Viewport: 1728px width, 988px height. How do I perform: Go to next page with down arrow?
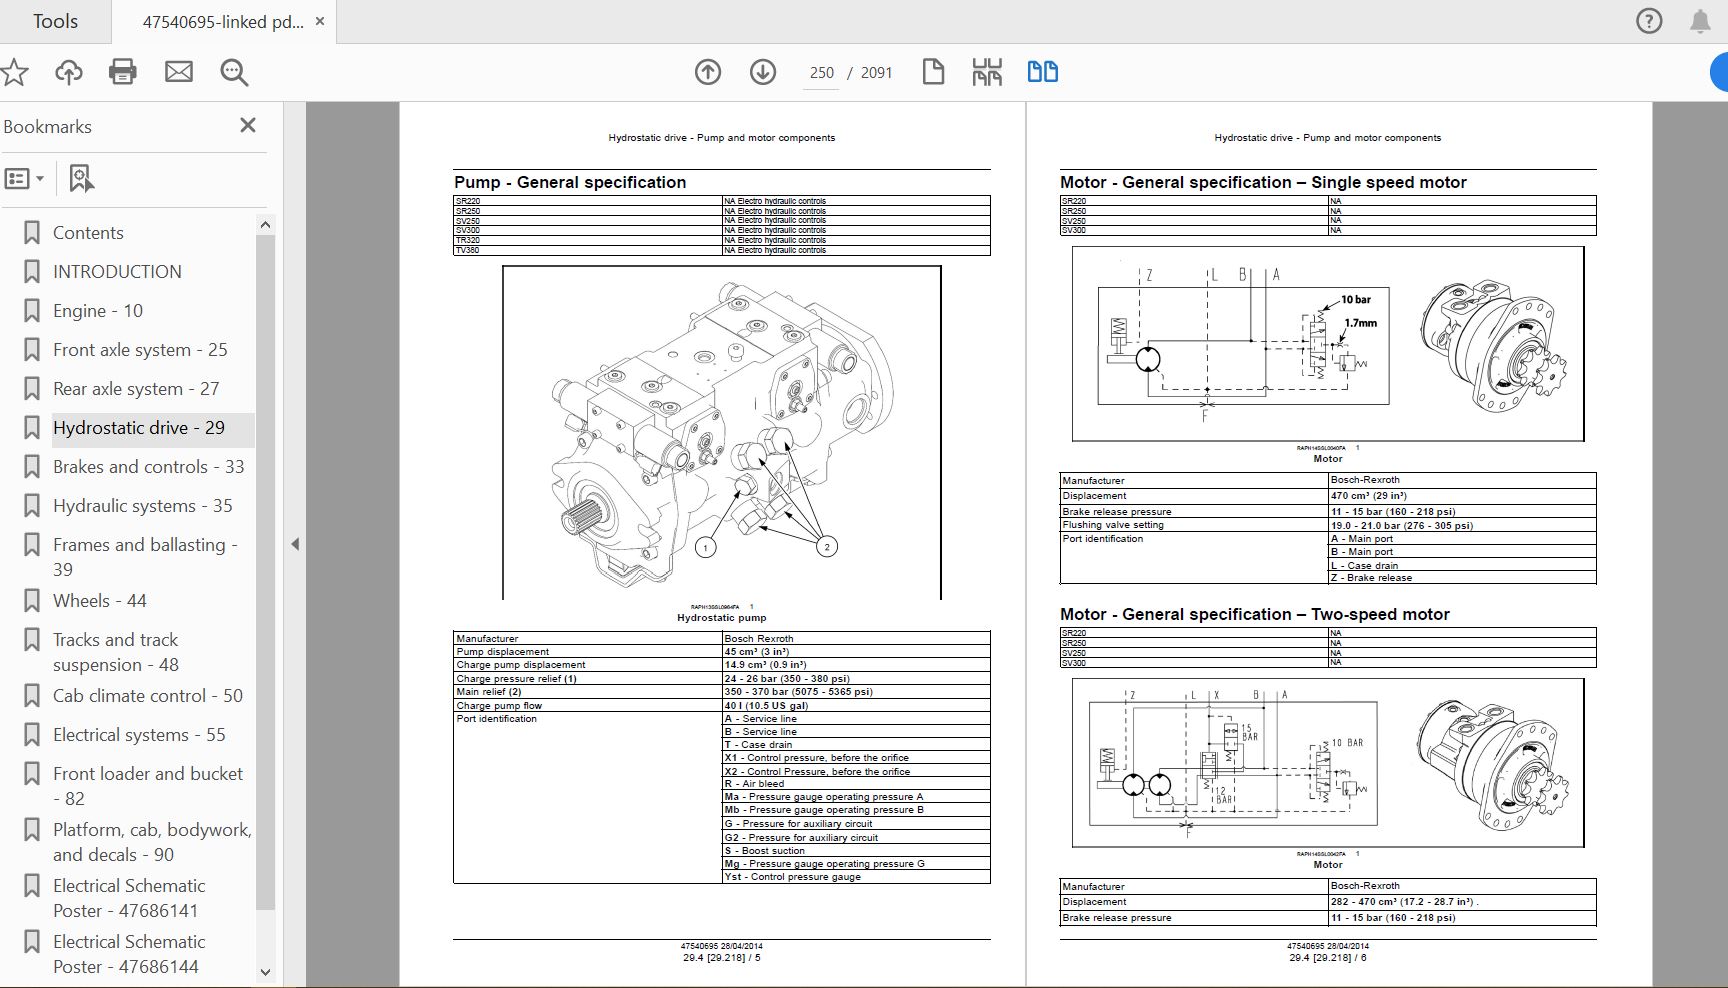click(x=763, y=72)
